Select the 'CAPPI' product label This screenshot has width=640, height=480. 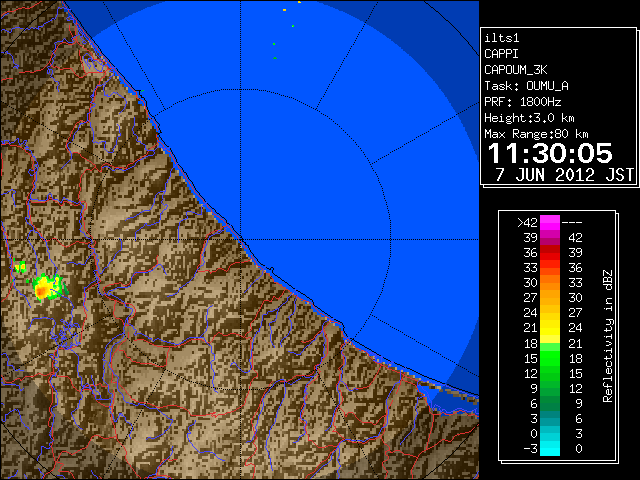[501, 54]
